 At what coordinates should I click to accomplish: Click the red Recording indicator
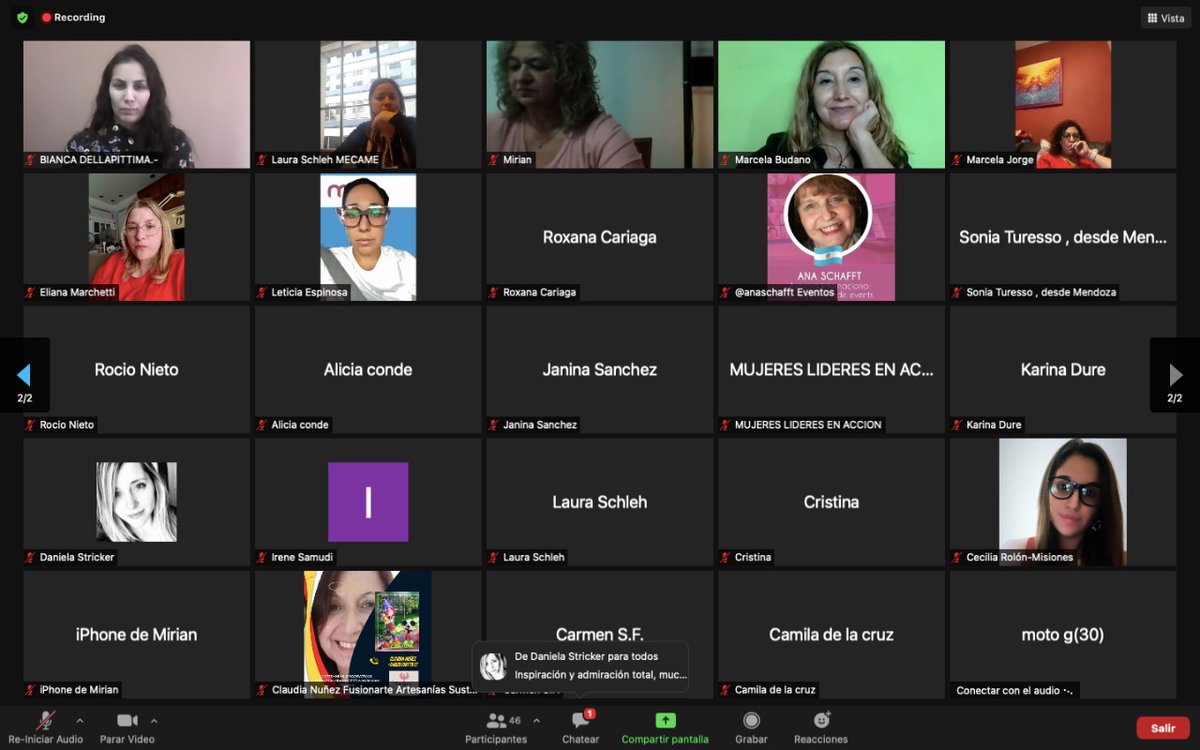[73, 18]
